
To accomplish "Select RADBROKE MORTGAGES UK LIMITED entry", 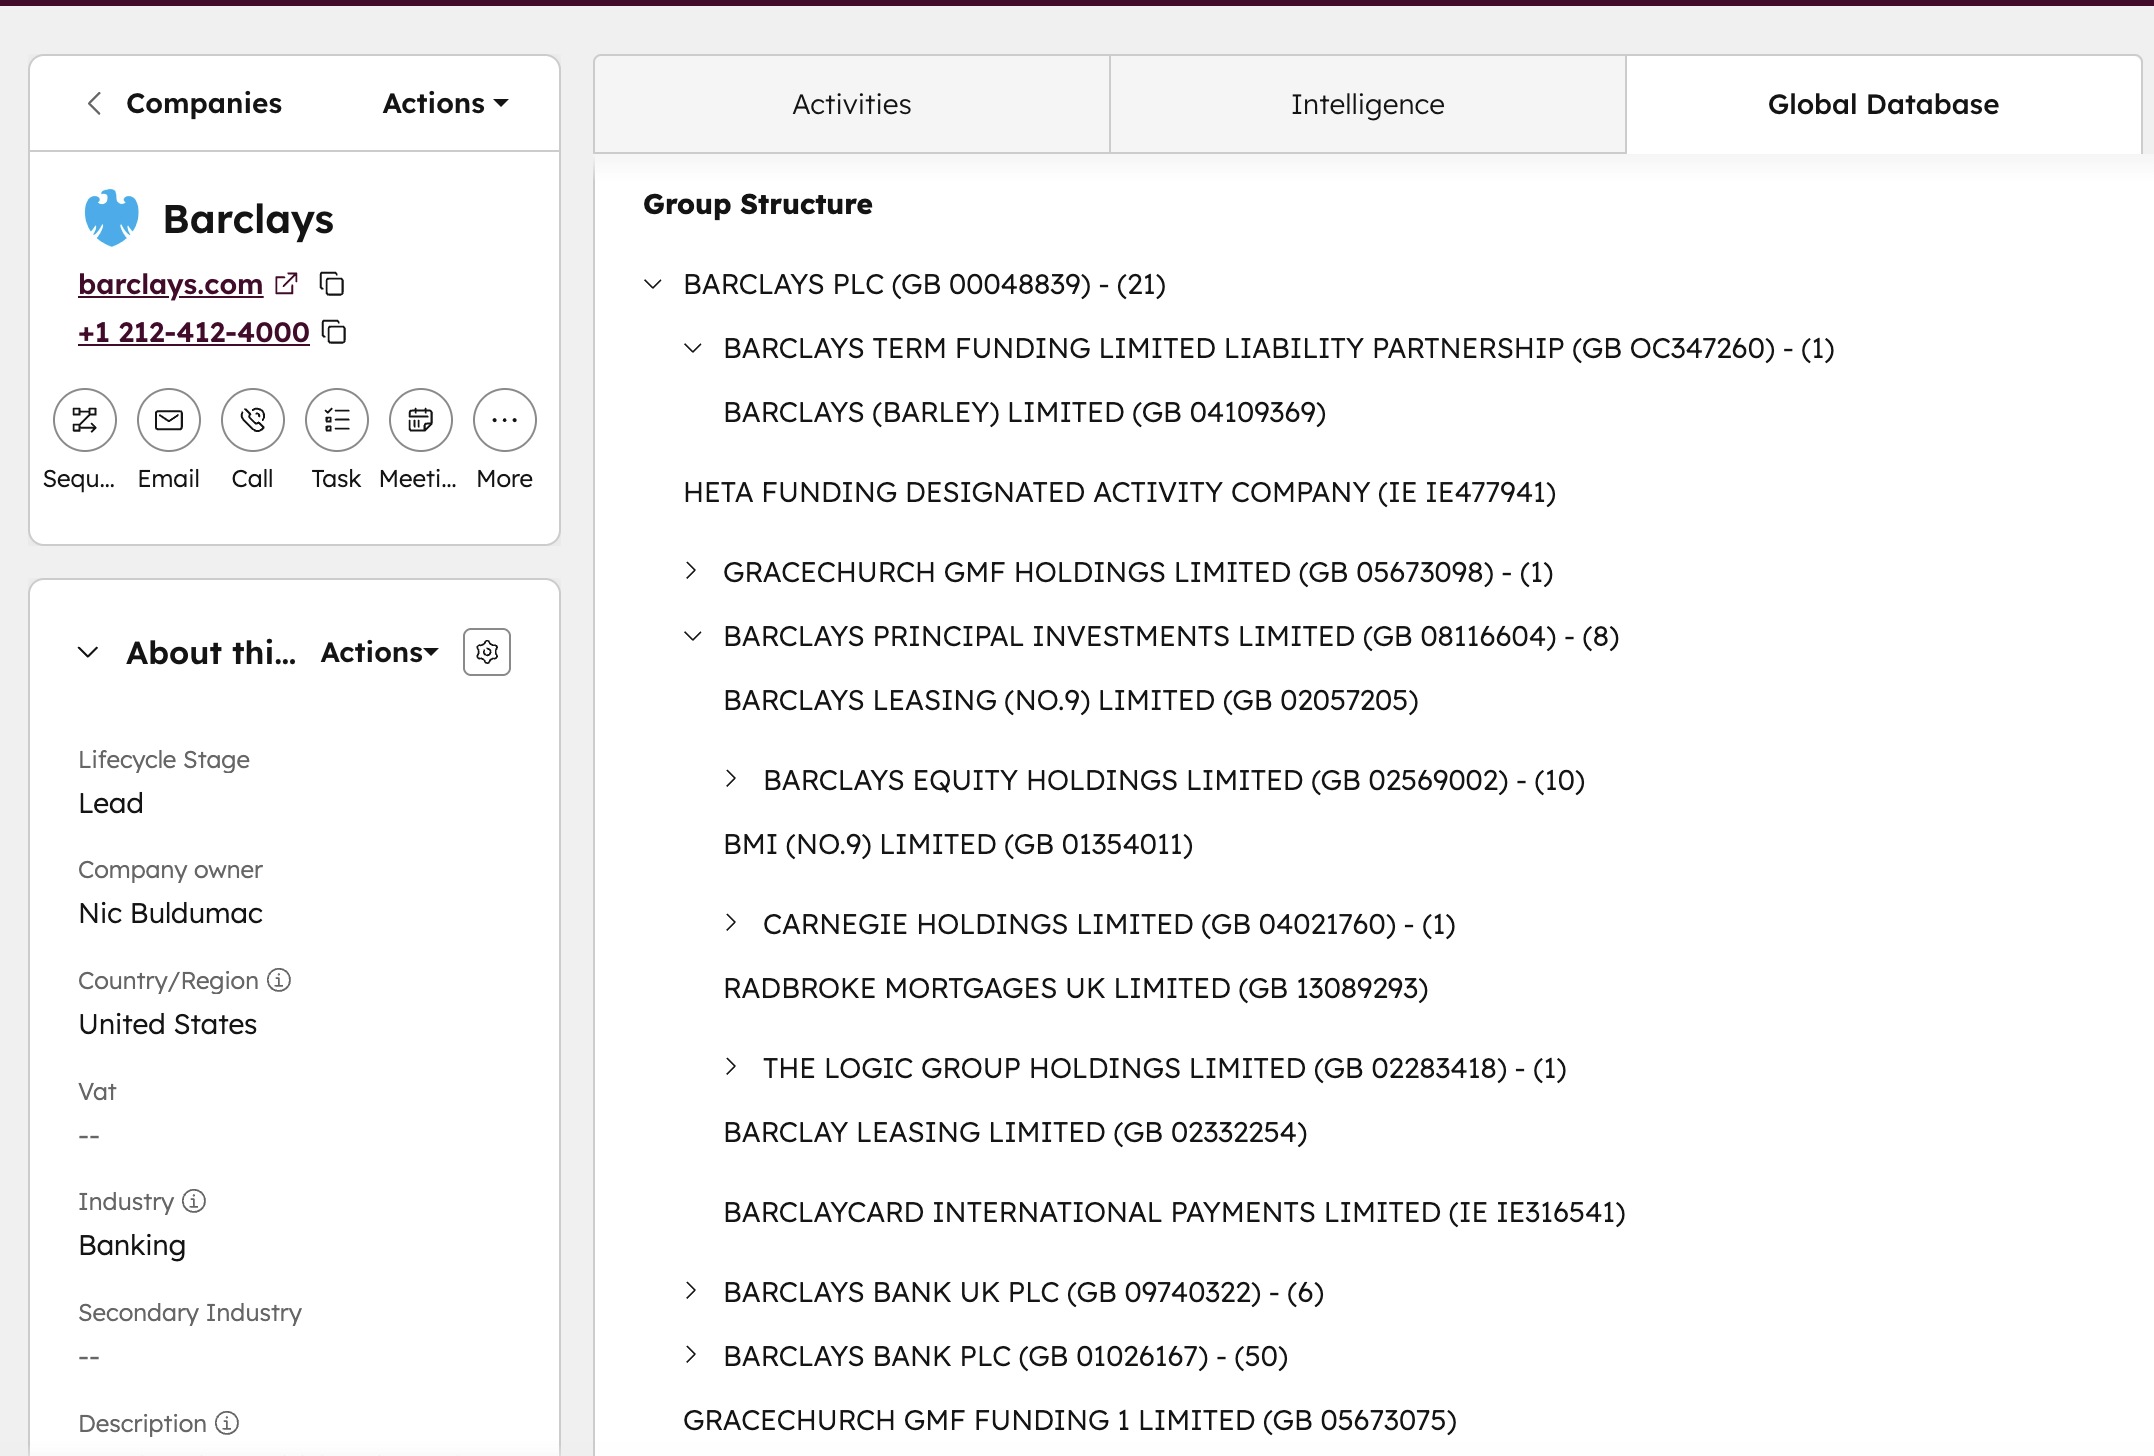I will point(1076,988).
